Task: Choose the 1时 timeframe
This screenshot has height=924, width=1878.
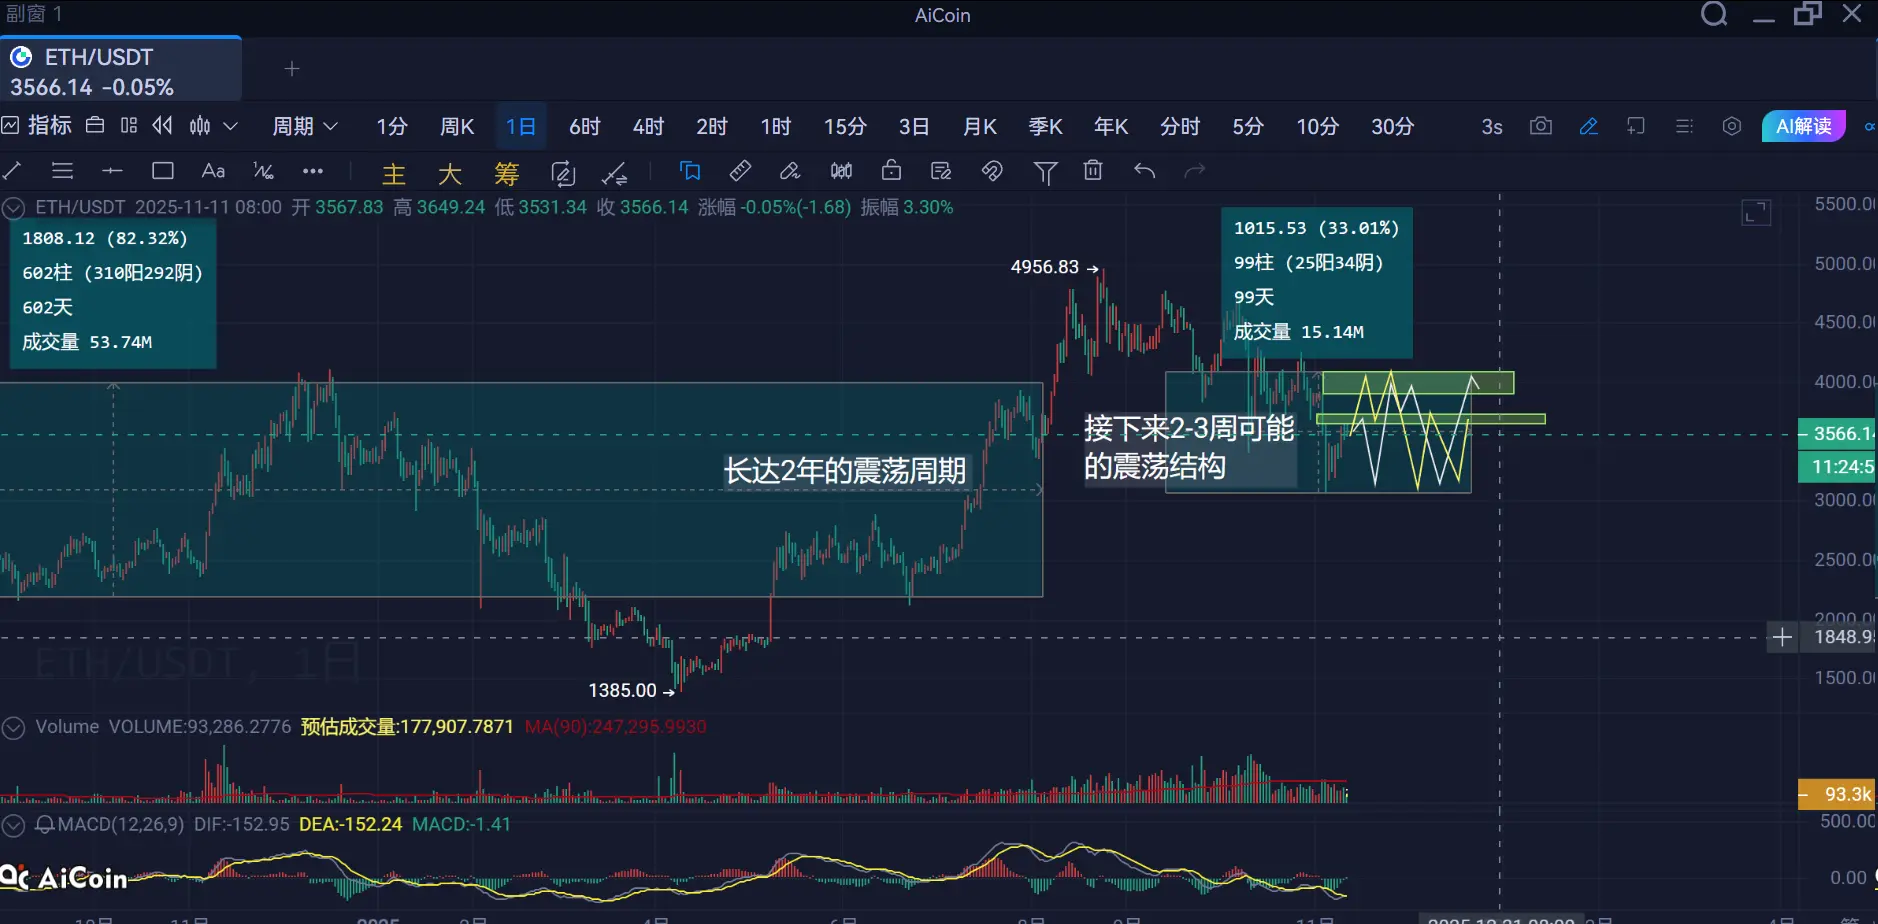Action: [776, 126]
